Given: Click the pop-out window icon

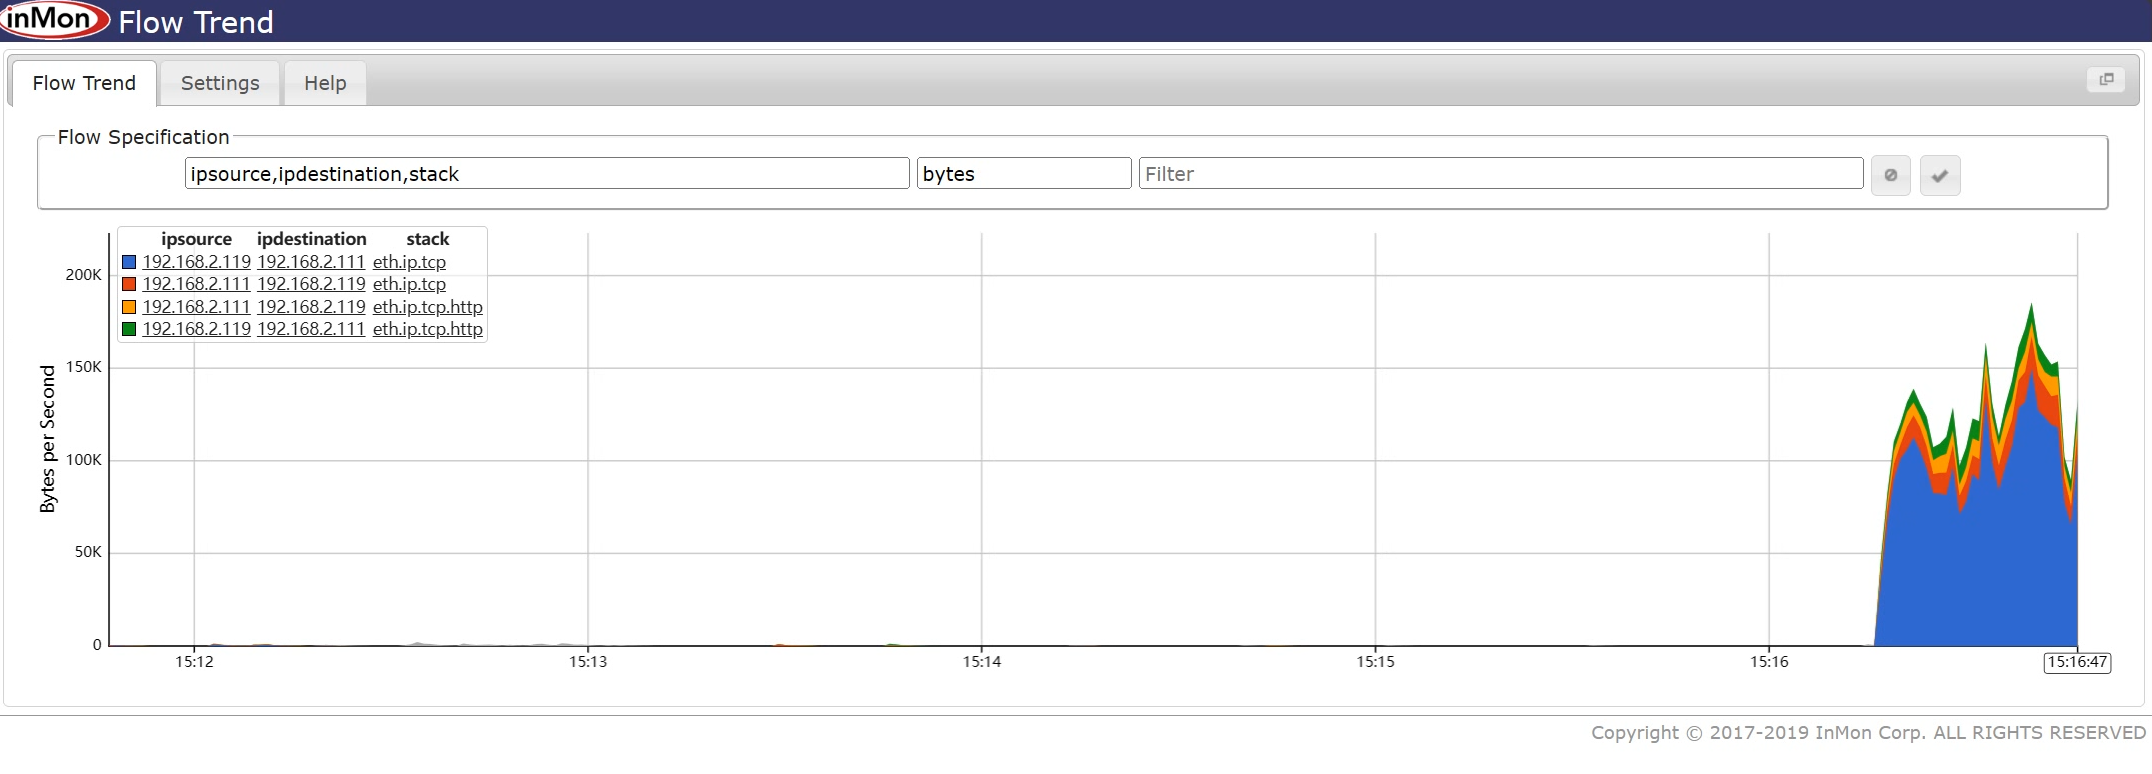Looking at the screenshot, I should click(x=2106, y=80).
